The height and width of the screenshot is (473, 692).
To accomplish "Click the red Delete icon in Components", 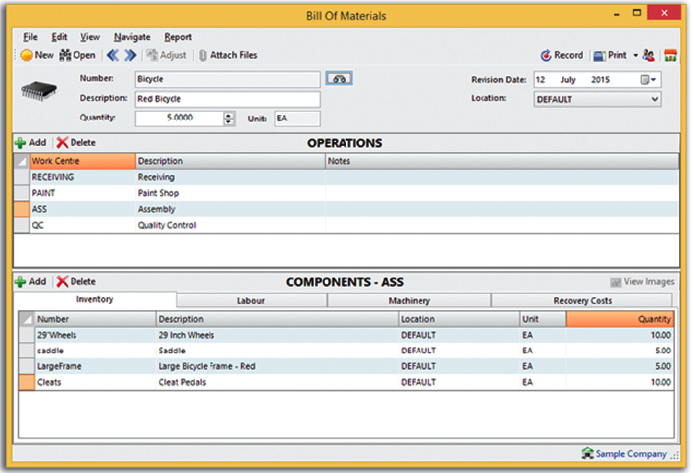I will [x=62, y=282].
